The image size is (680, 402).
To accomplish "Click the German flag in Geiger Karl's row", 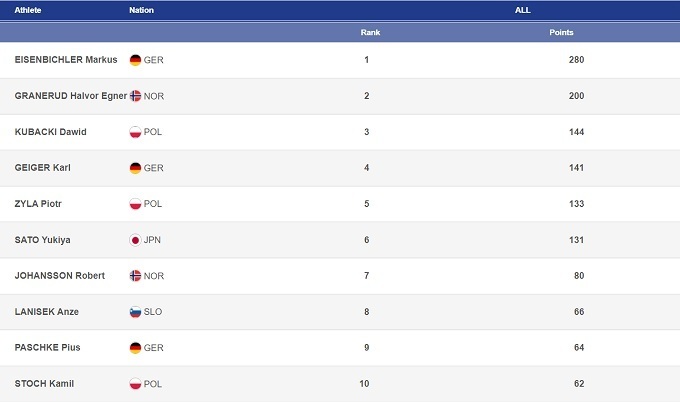I will (x=135, y=168).
